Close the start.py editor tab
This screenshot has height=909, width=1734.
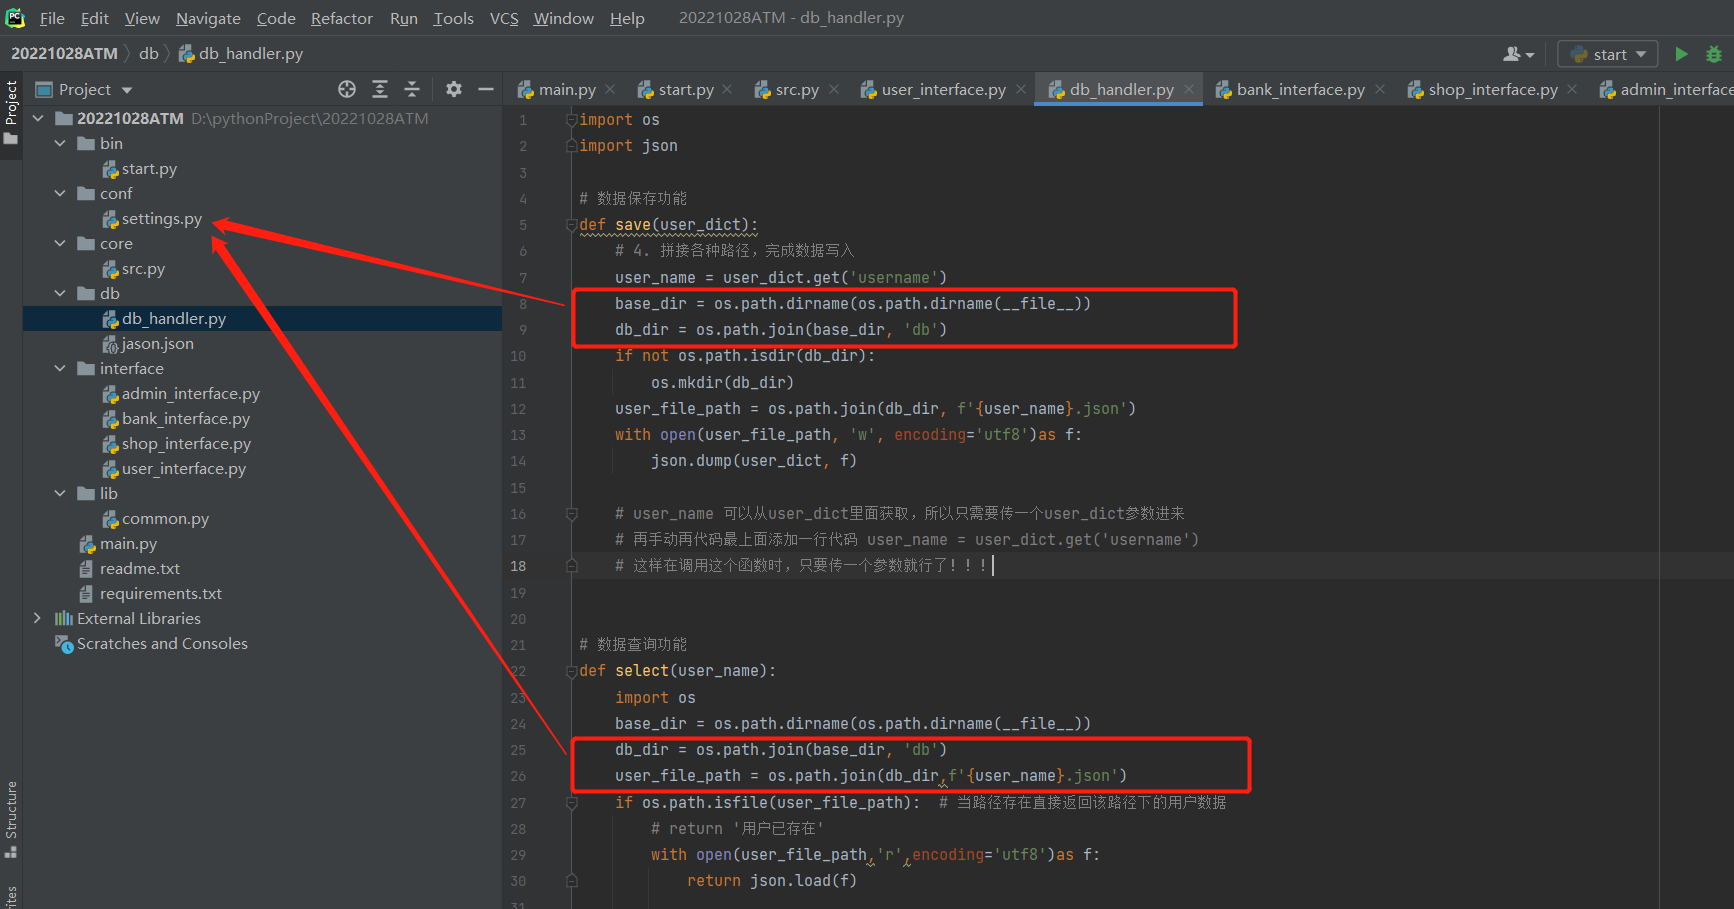727,89
